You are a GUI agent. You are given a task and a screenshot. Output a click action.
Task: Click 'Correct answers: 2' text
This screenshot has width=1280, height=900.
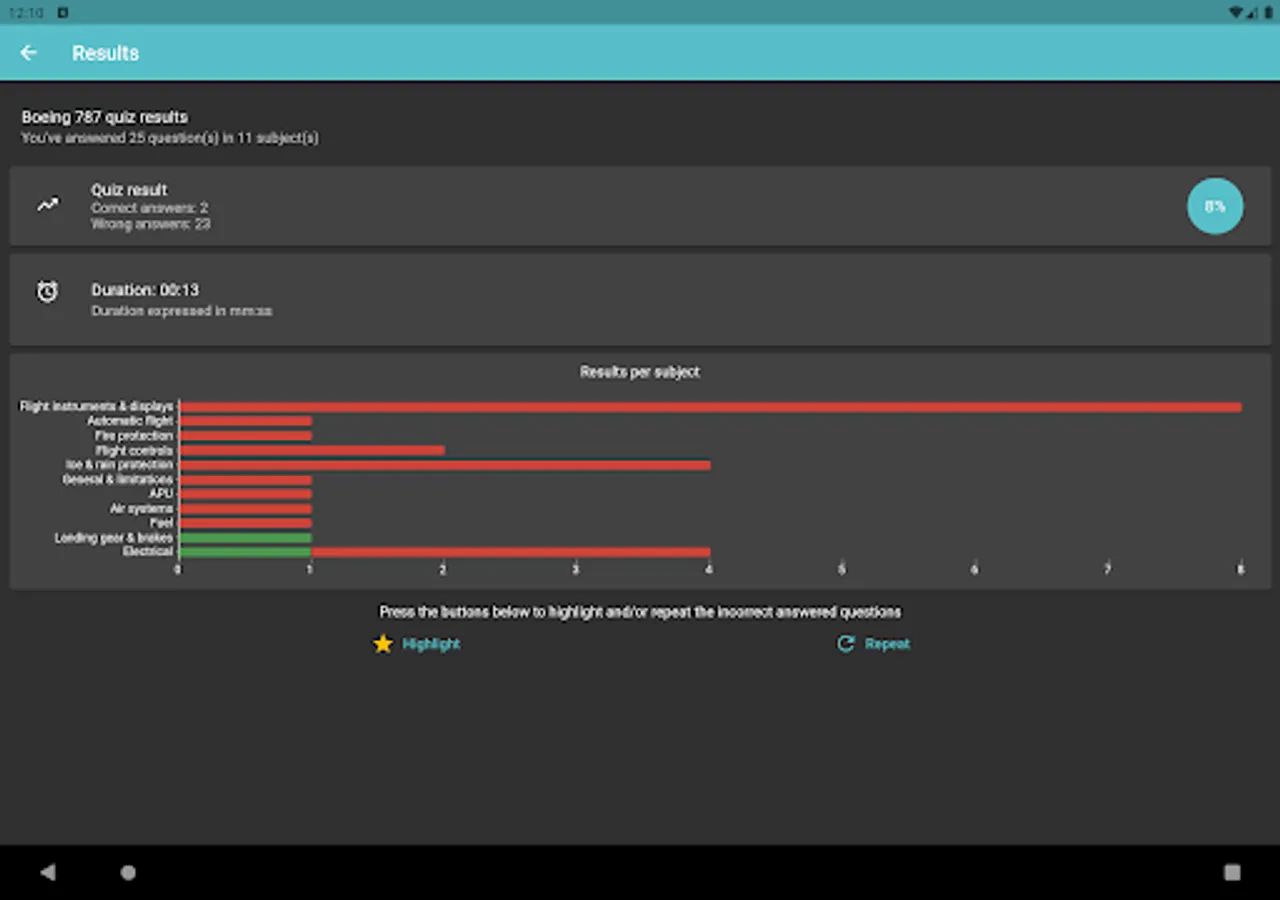coord(150,208)
